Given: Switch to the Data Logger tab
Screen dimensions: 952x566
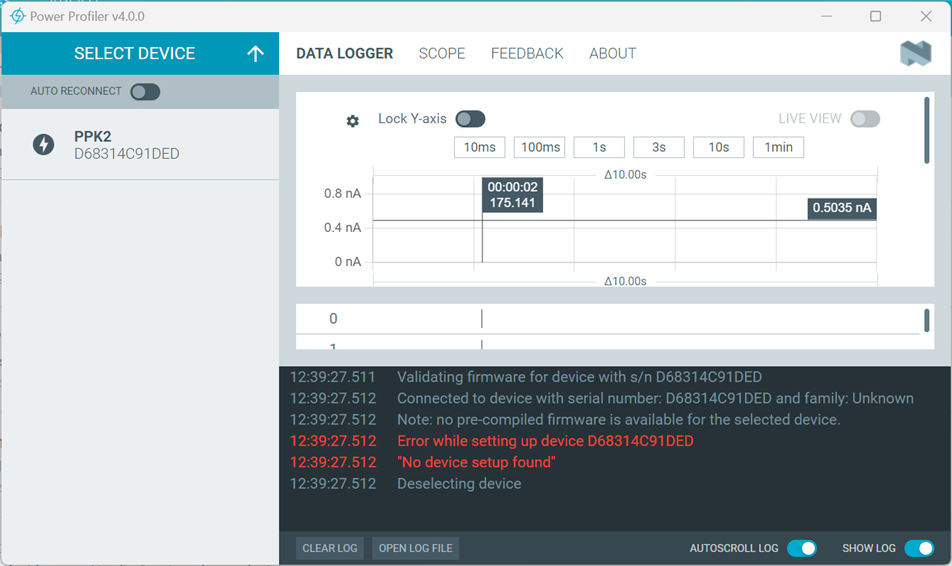Looking at the screenshot, I should (x=344, y=53).
